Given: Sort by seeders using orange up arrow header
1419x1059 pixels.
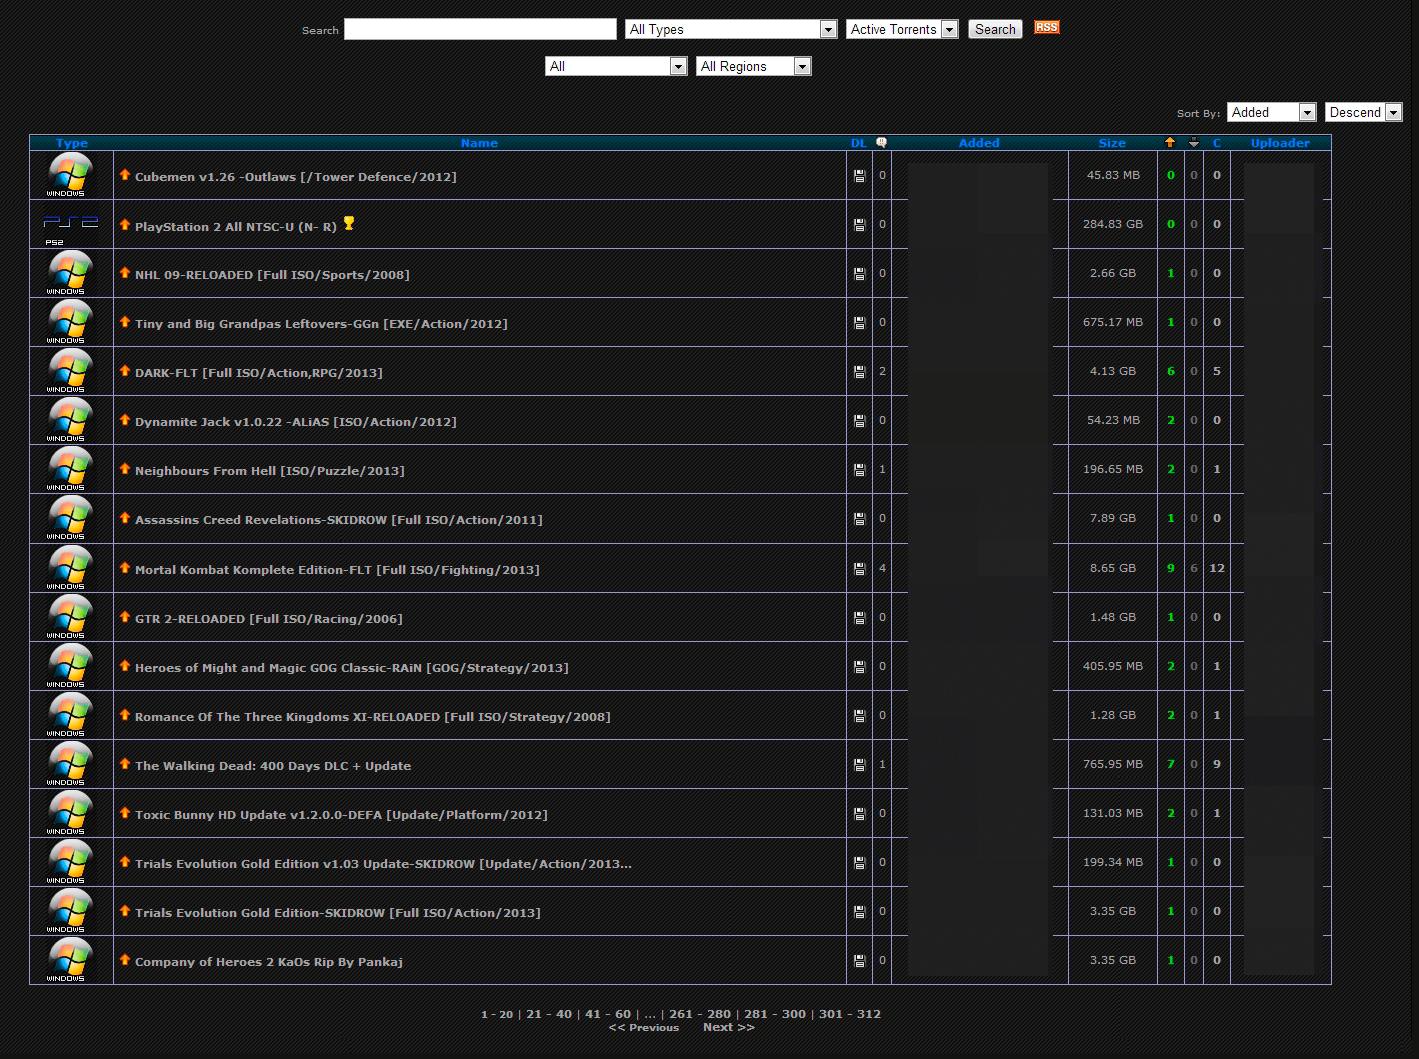Looking at the screenshot, I should click(1170, 142).
